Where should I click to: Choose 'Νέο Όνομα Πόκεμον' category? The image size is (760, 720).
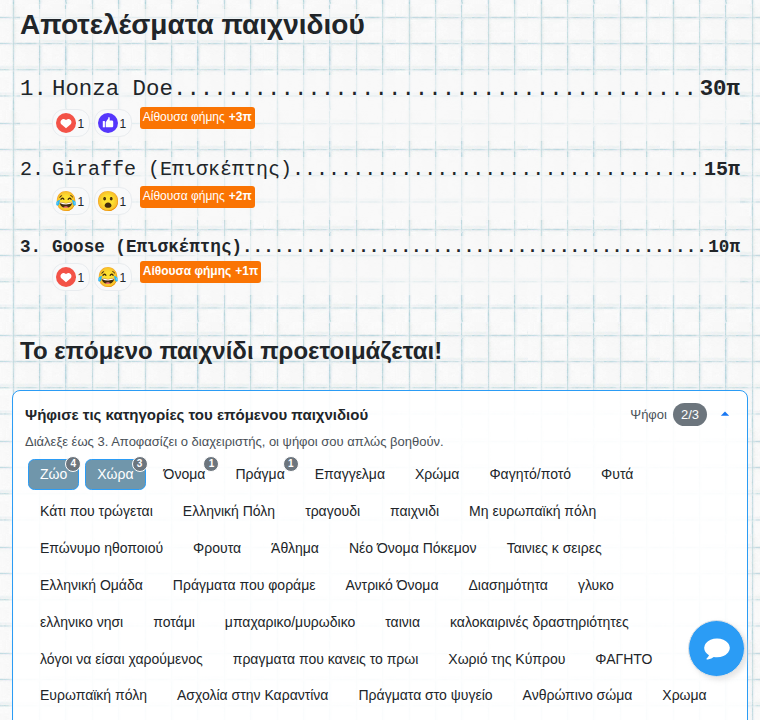pyautogui.click(x=413, y=548)
